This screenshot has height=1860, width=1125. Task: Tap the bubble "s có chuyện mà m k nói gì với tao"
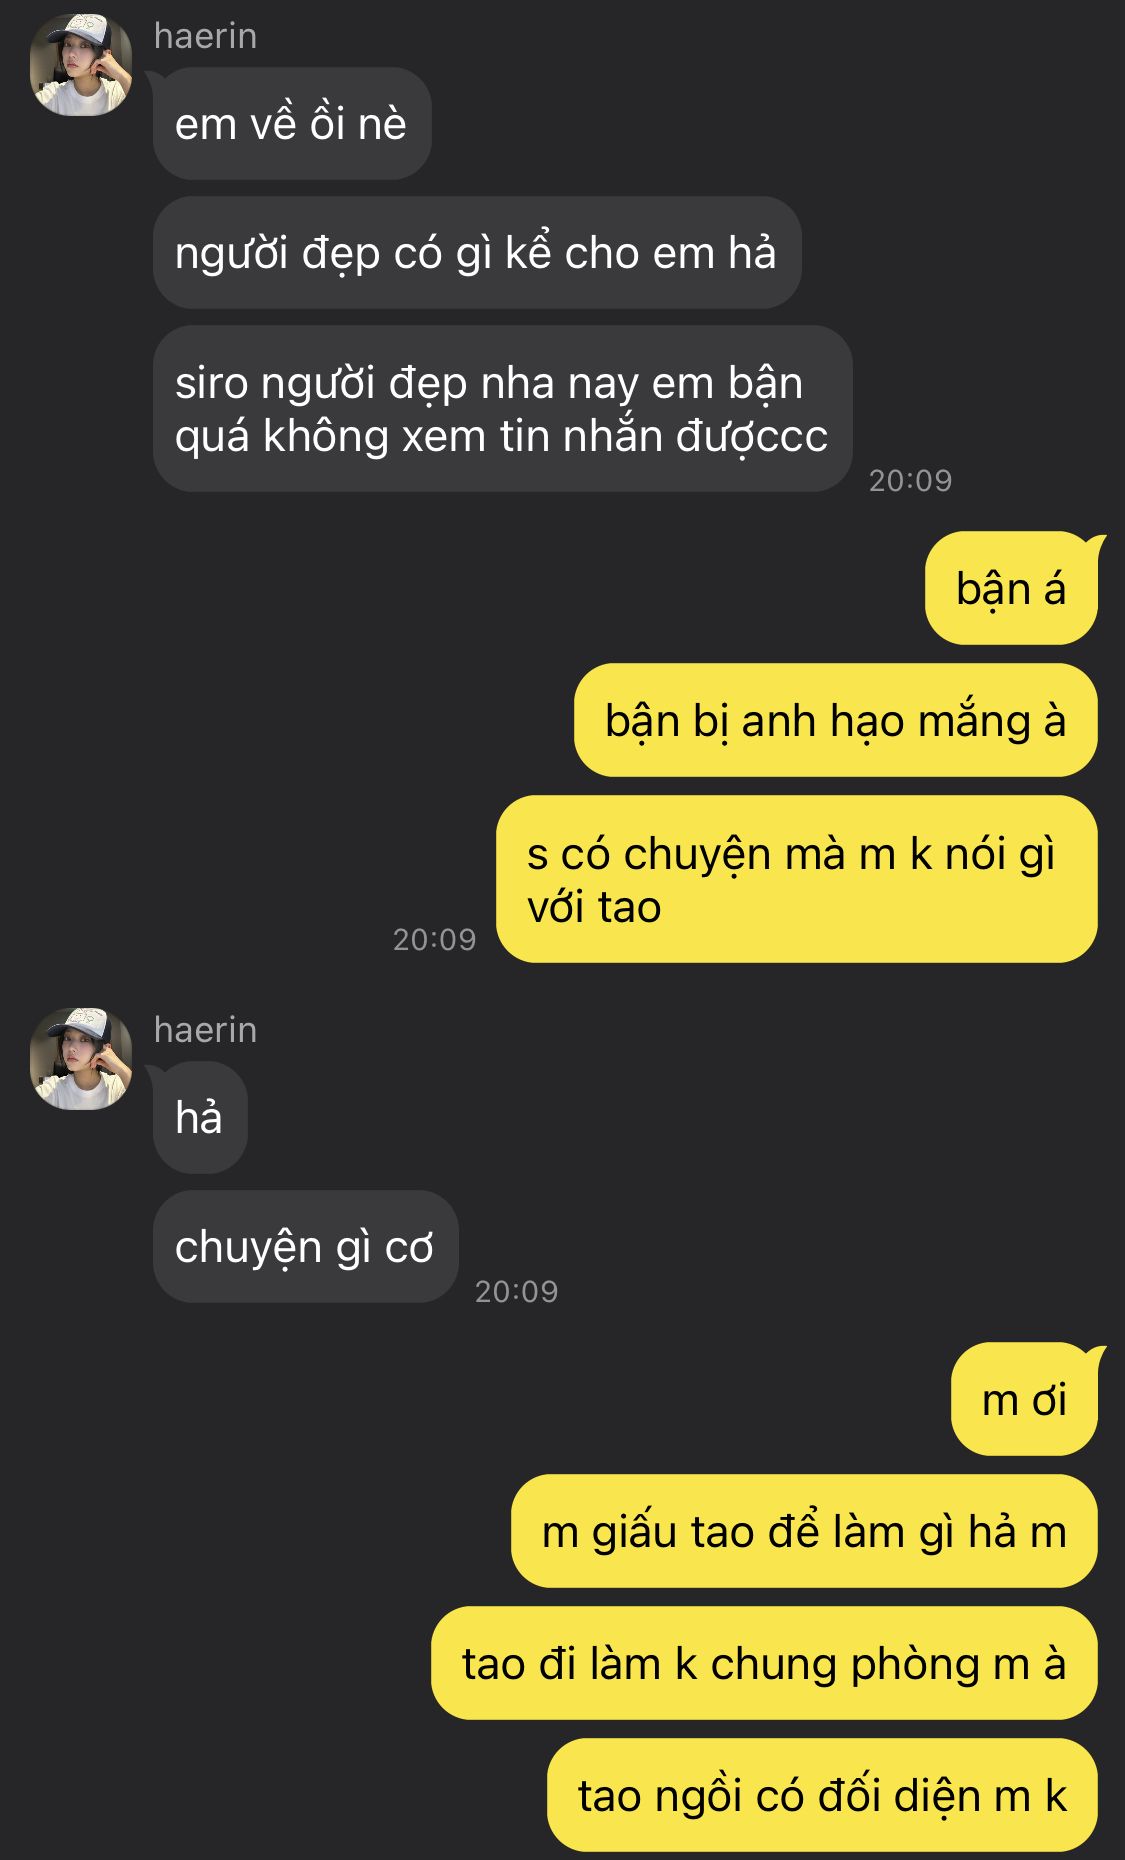(x=797, y=880)
